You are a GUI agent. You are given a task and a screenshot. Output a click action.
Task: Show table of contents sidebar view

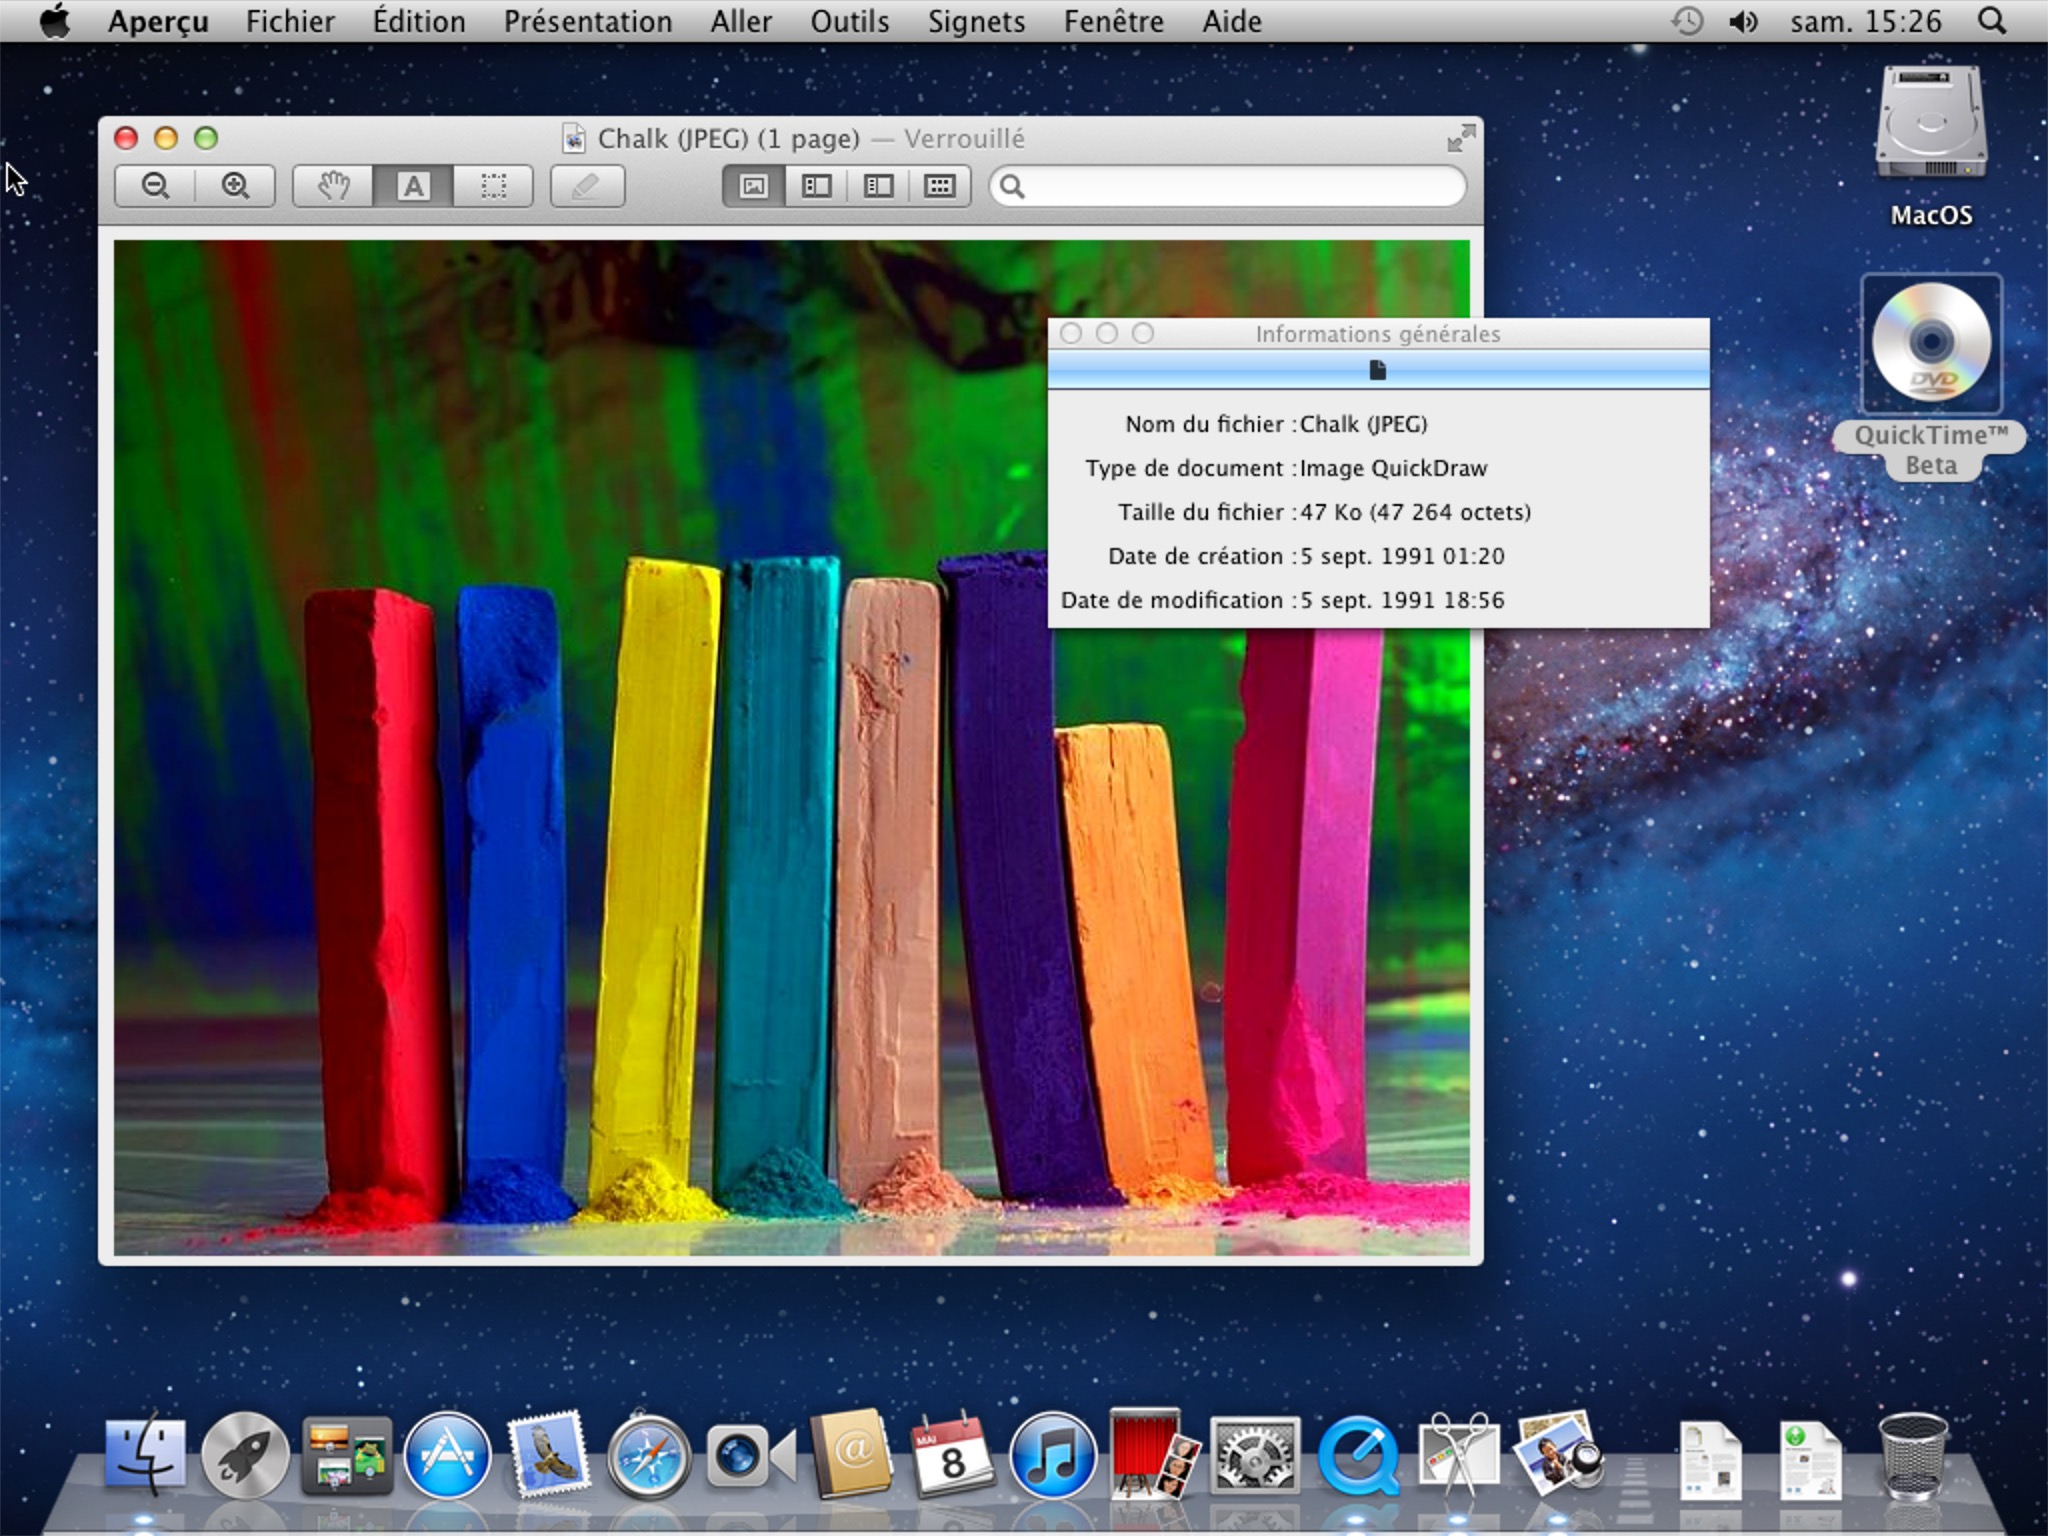(x=878, y=186)
